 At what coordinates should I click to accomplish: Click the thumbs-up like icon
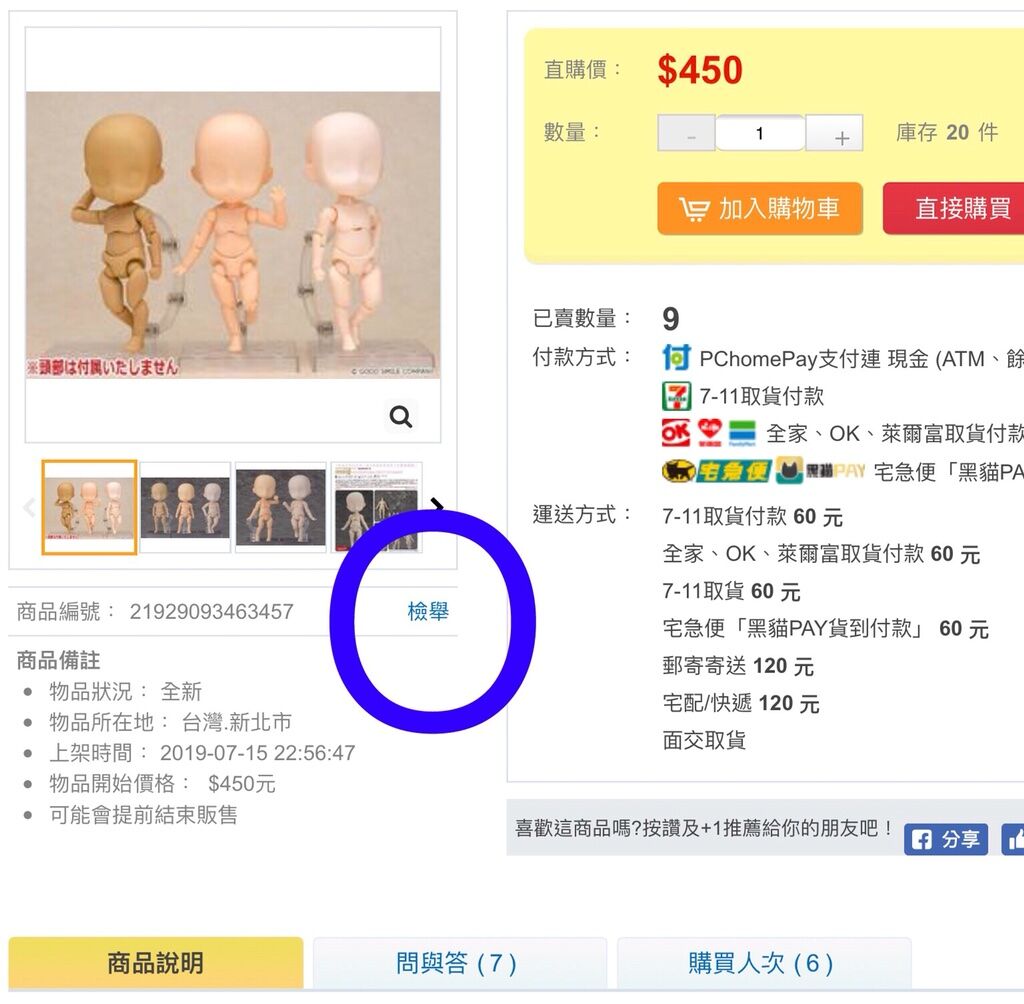coord(1014,839)
